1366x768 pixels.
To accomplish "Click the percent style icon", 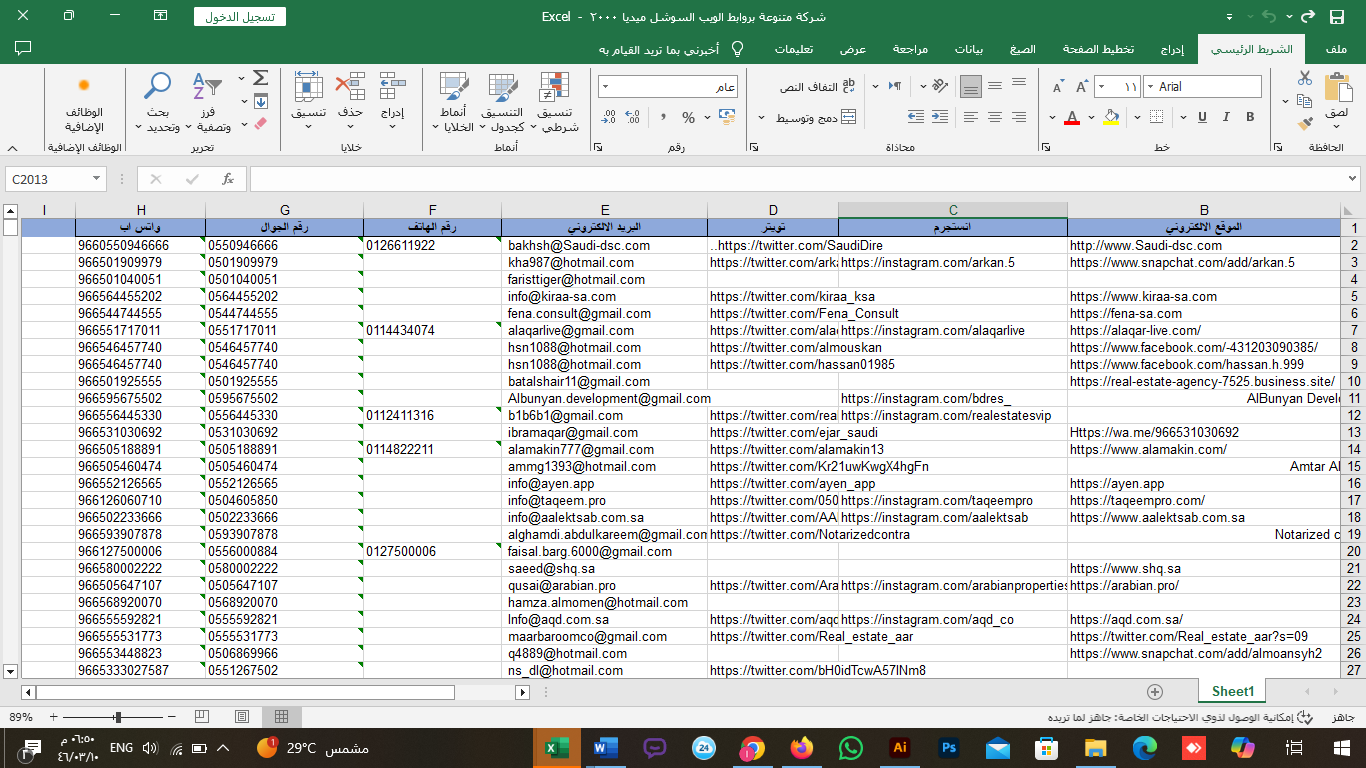I will pyautogui.click(x=688, y=118).
